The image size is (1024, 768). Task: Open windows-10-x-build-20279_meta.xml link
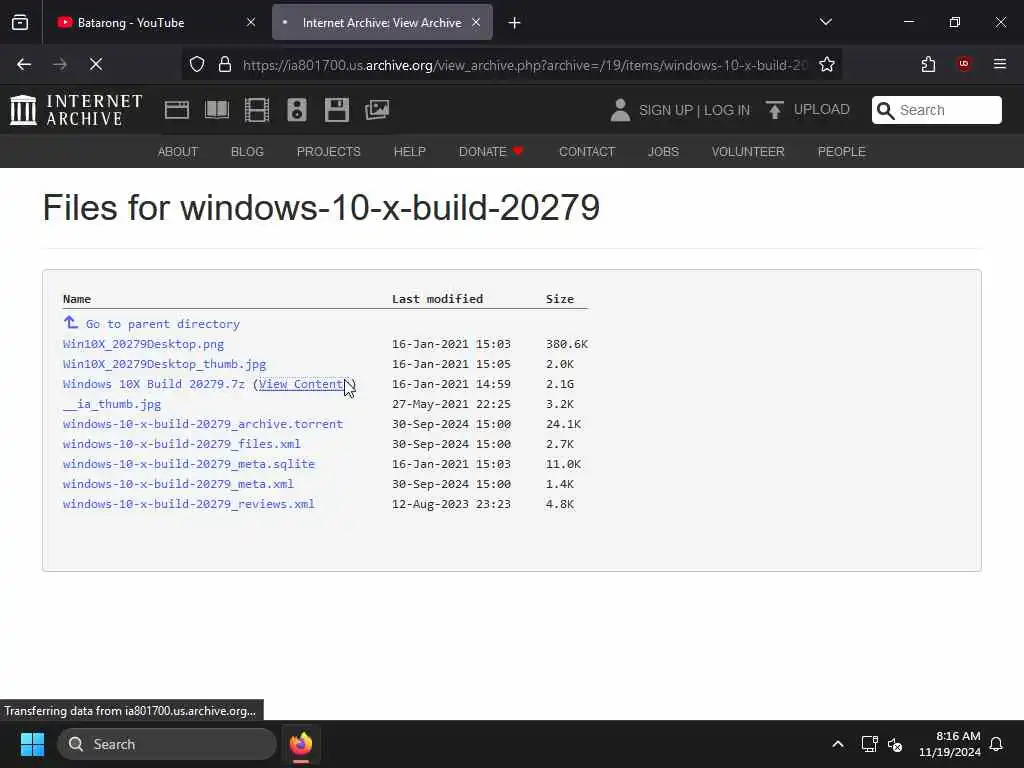178,484
